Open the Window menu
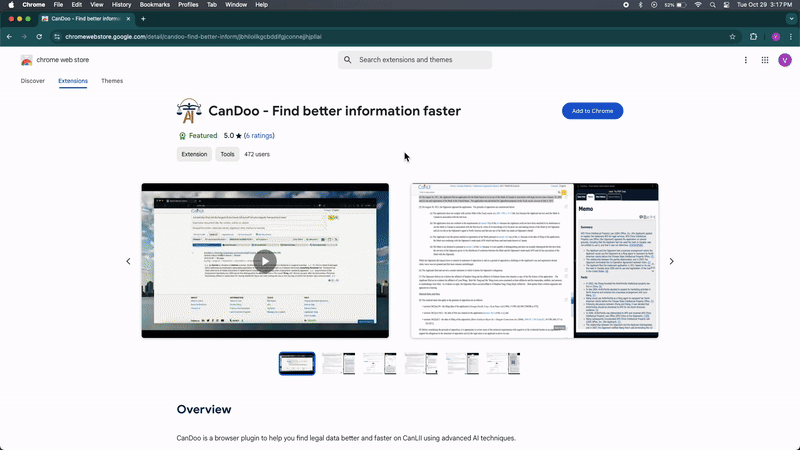 tap(236, 5)
